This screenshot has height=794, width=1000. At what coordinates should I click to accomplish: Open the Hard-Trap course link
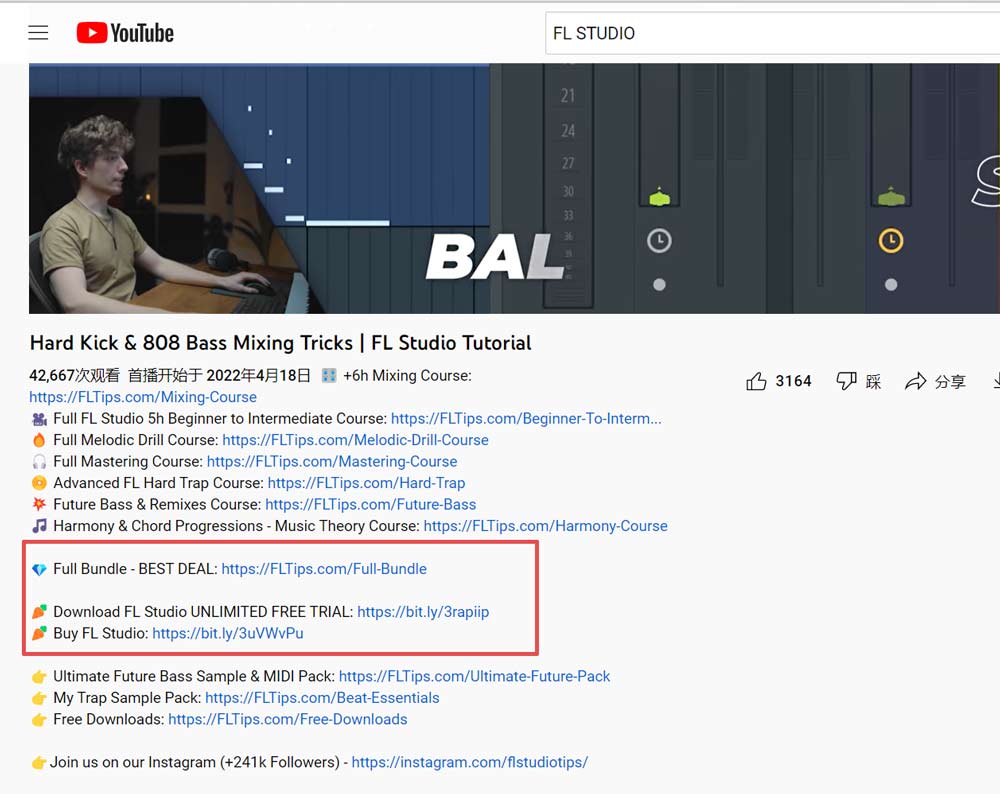pos(366,483)
